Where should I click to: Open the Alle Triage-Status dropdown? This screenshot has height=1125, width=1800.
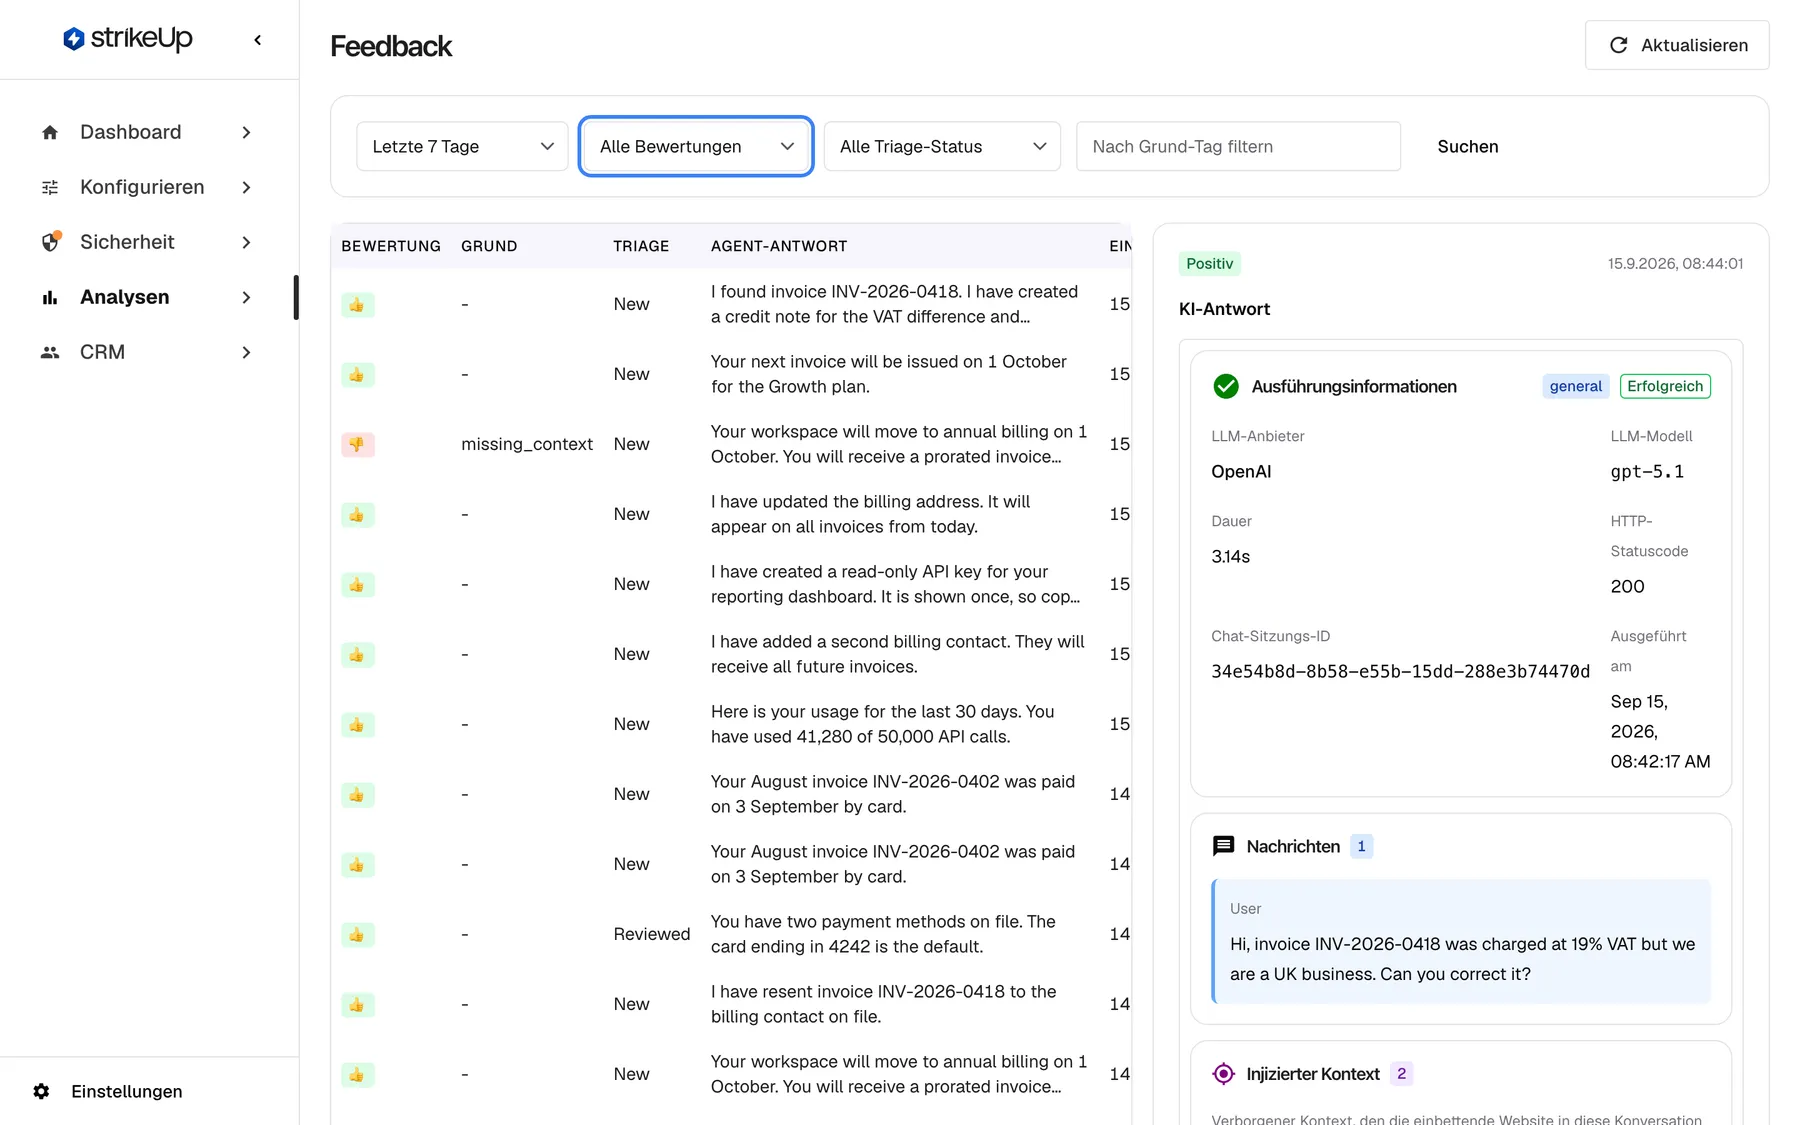coord(942,146)
